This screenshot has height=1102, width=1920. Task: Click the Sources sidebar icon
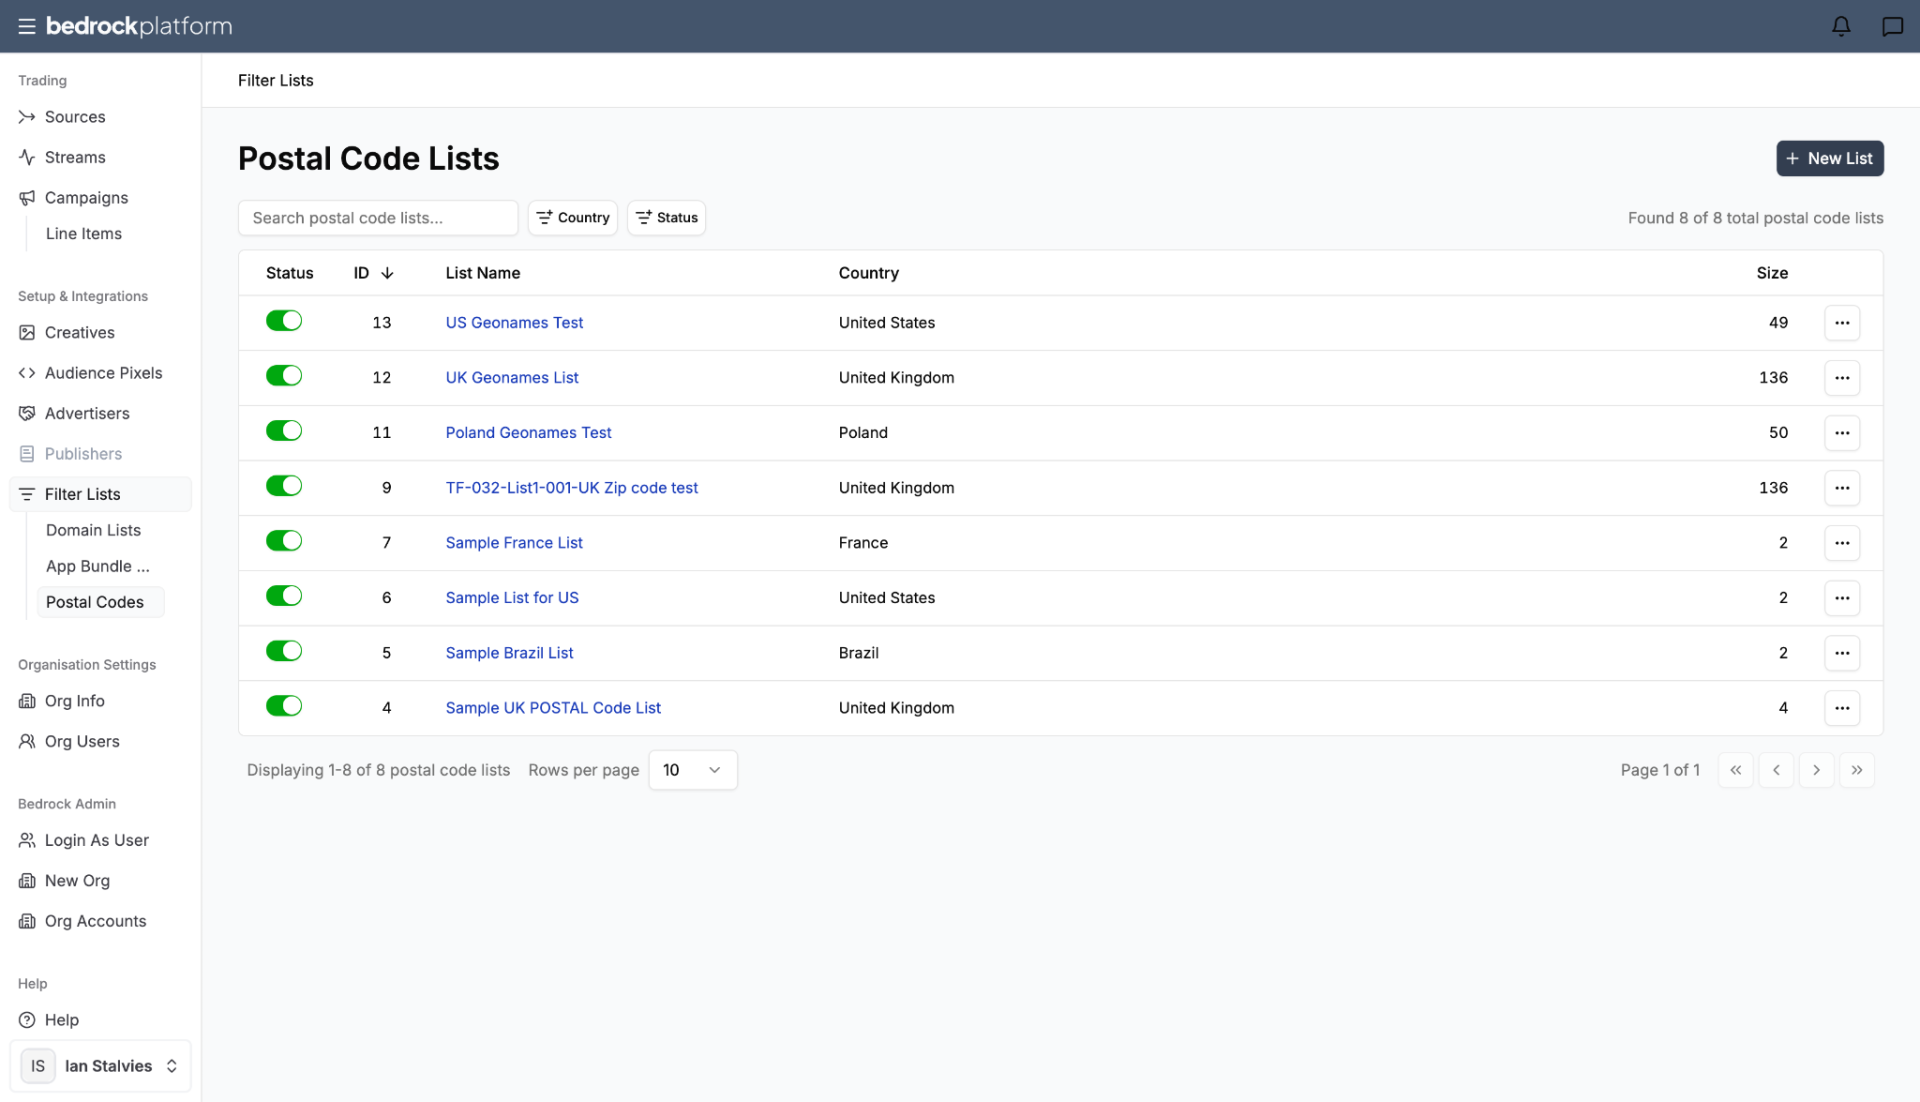pyautogui.click(x=27, y=117)
